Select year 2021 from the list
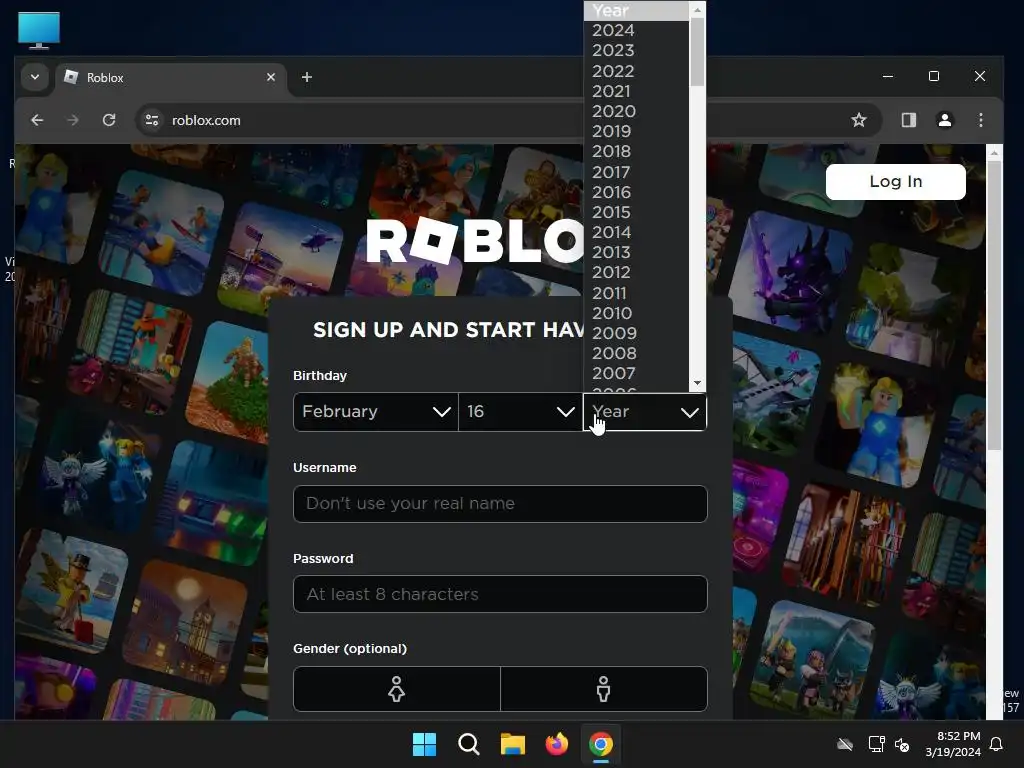This screenshot has width=1024, height=768. click(x=635, y=91)
